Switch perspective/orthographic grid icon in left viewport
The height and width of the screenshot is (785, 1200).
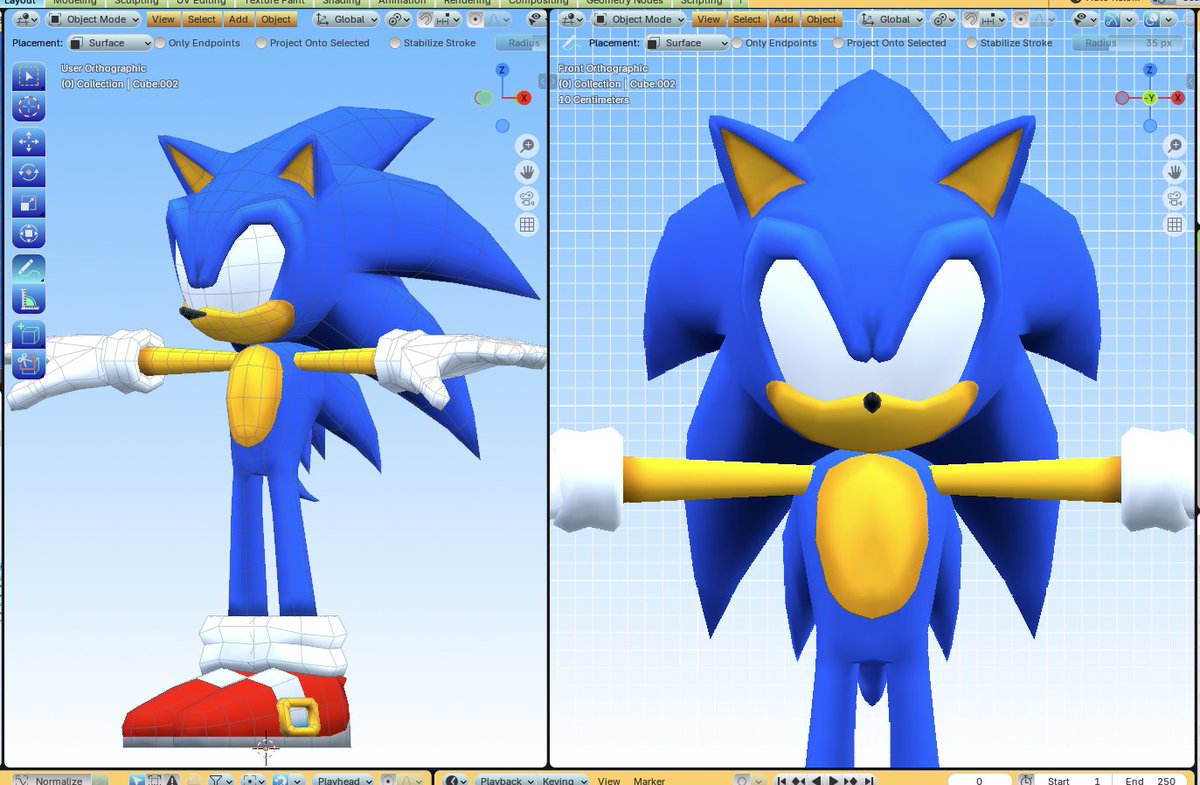pyautogui.click(x=527, y=224)
